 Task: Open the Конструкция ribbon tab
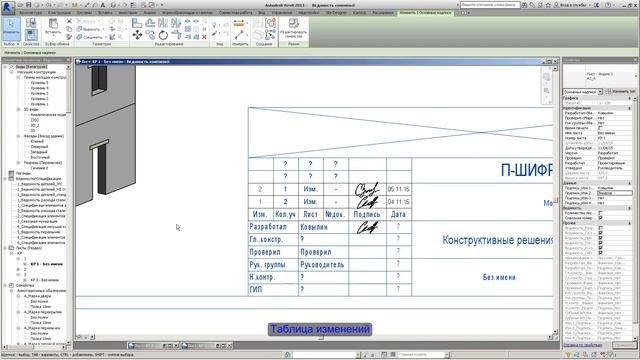tap(60, 13)
